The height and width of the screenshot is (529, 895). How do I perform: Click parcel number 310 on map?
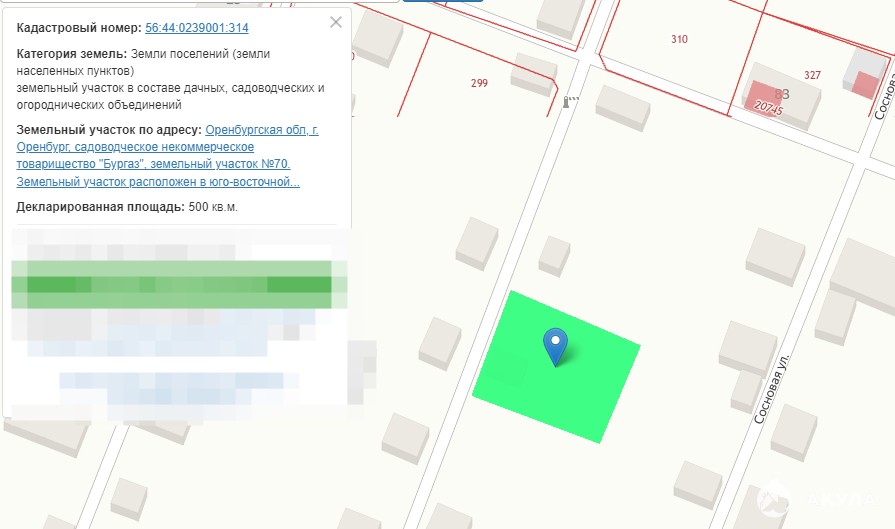tap(679, 40)
